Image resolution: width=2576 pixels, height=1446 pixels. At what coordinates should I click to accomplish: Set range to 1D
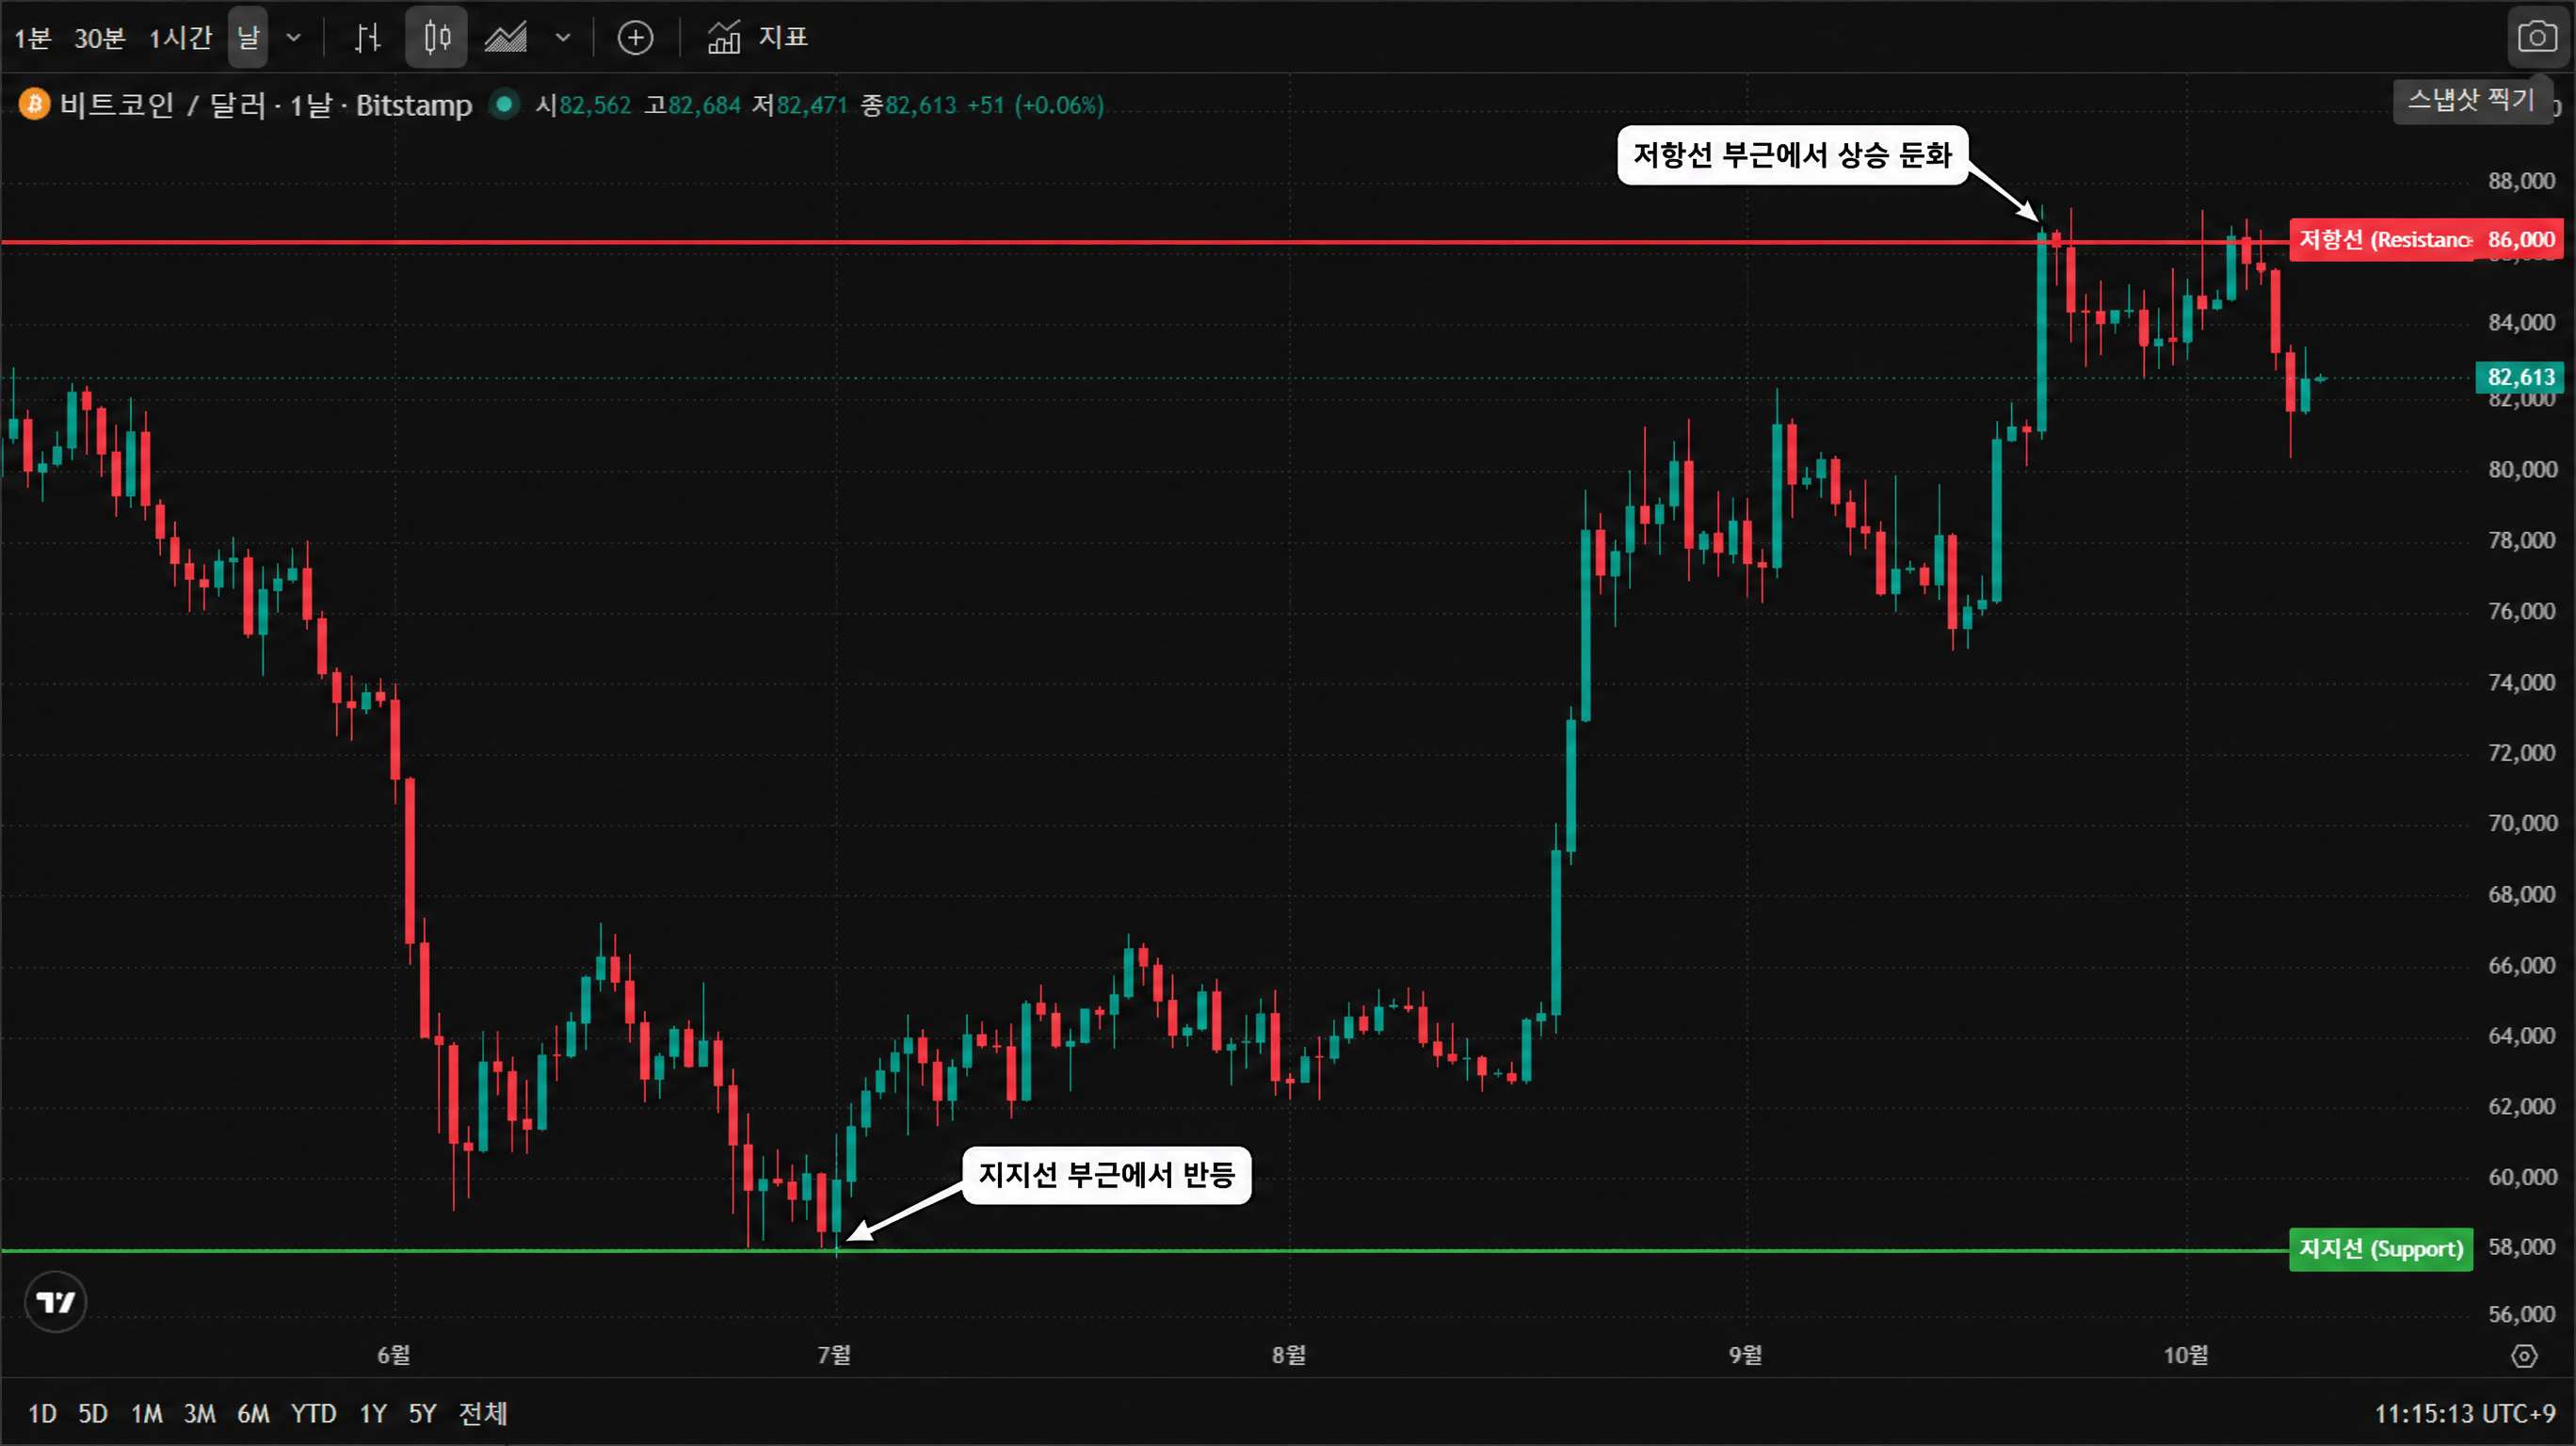point(42,1413)
